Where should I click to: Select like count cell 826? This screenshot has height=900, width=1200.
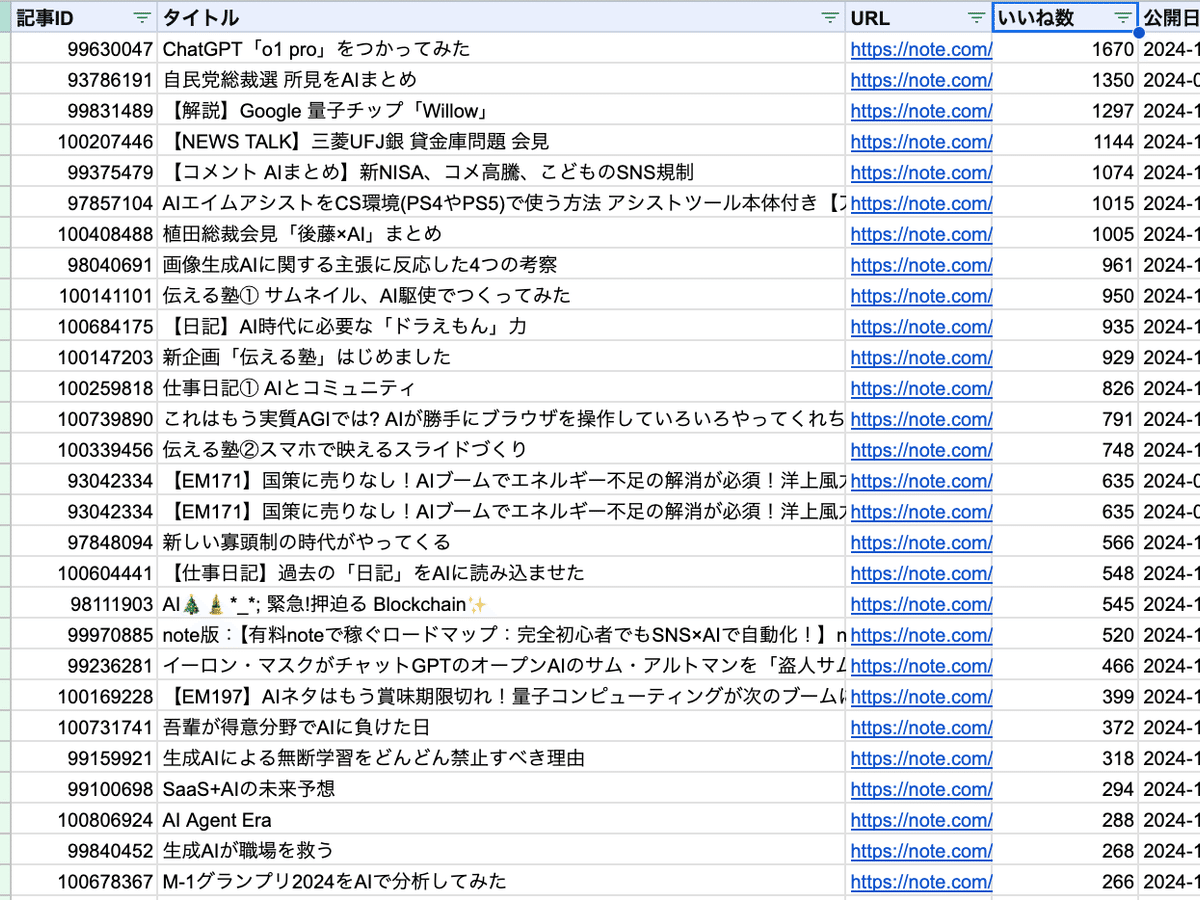(1065, 389)
